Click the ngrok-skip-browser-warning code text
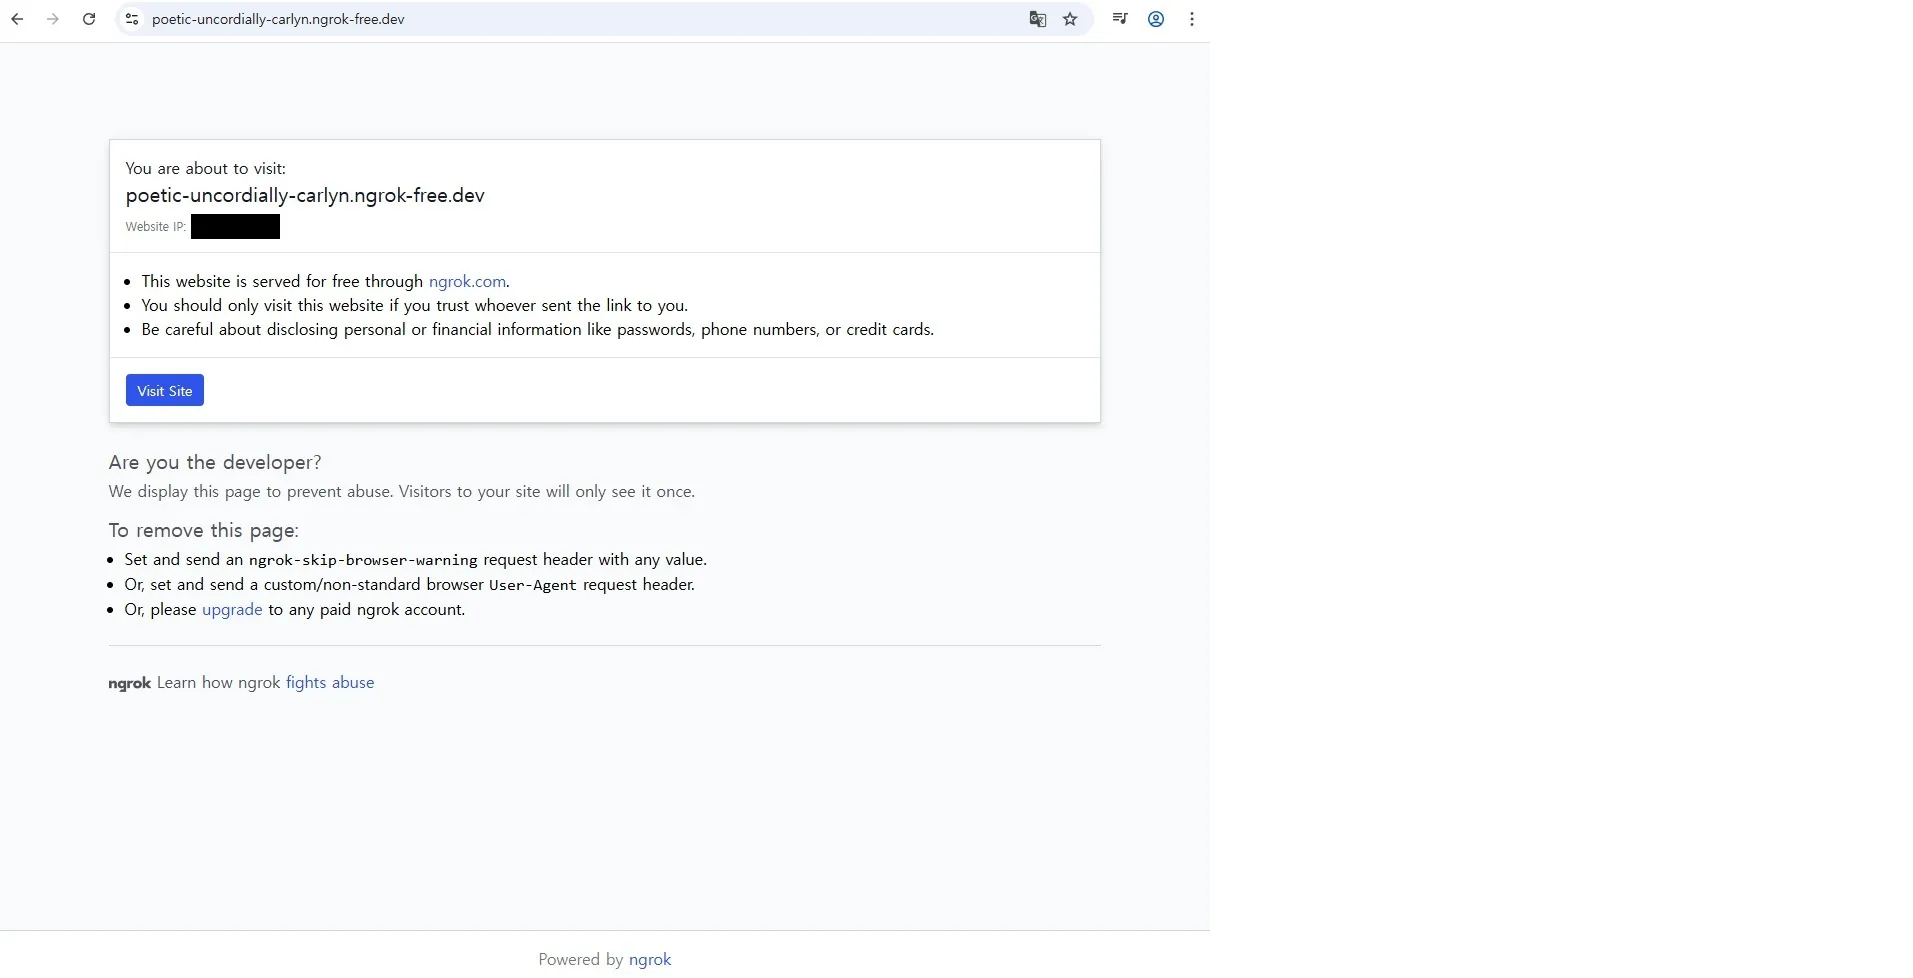1913x978 pixels. (x=363, y=560)
